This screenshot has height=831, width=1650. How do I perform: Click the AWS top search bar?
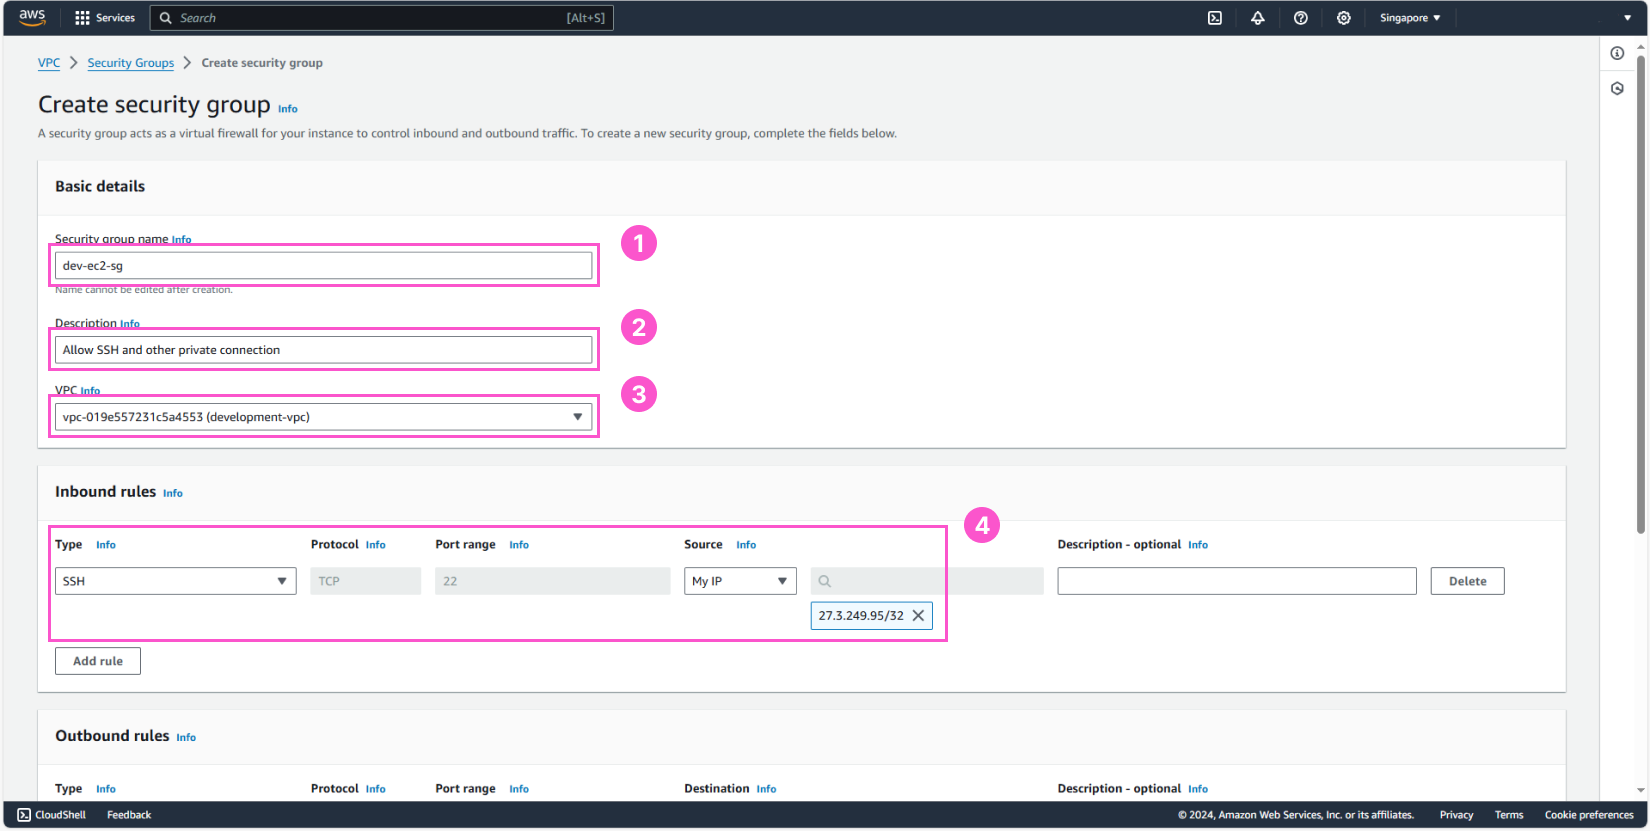382,18
